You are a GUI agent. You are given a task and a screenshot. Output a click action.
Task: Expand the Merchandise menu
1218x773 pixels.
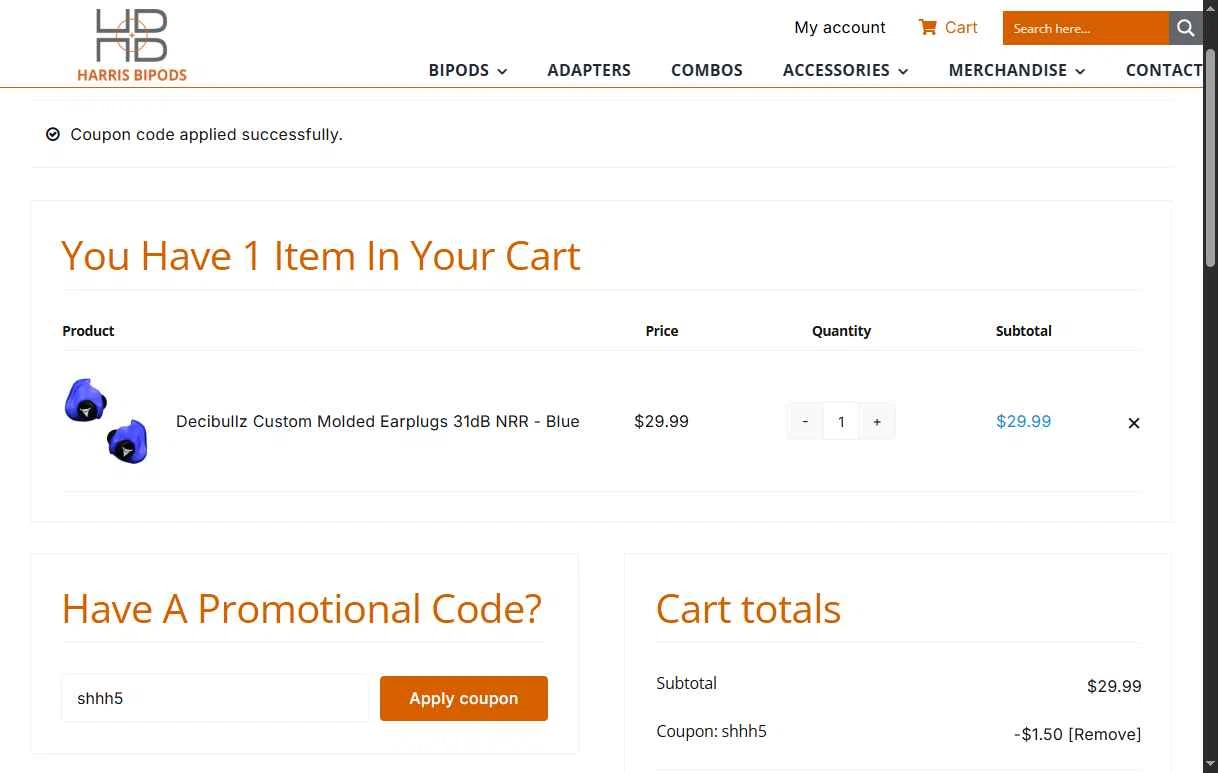[x=1016, y=70]
